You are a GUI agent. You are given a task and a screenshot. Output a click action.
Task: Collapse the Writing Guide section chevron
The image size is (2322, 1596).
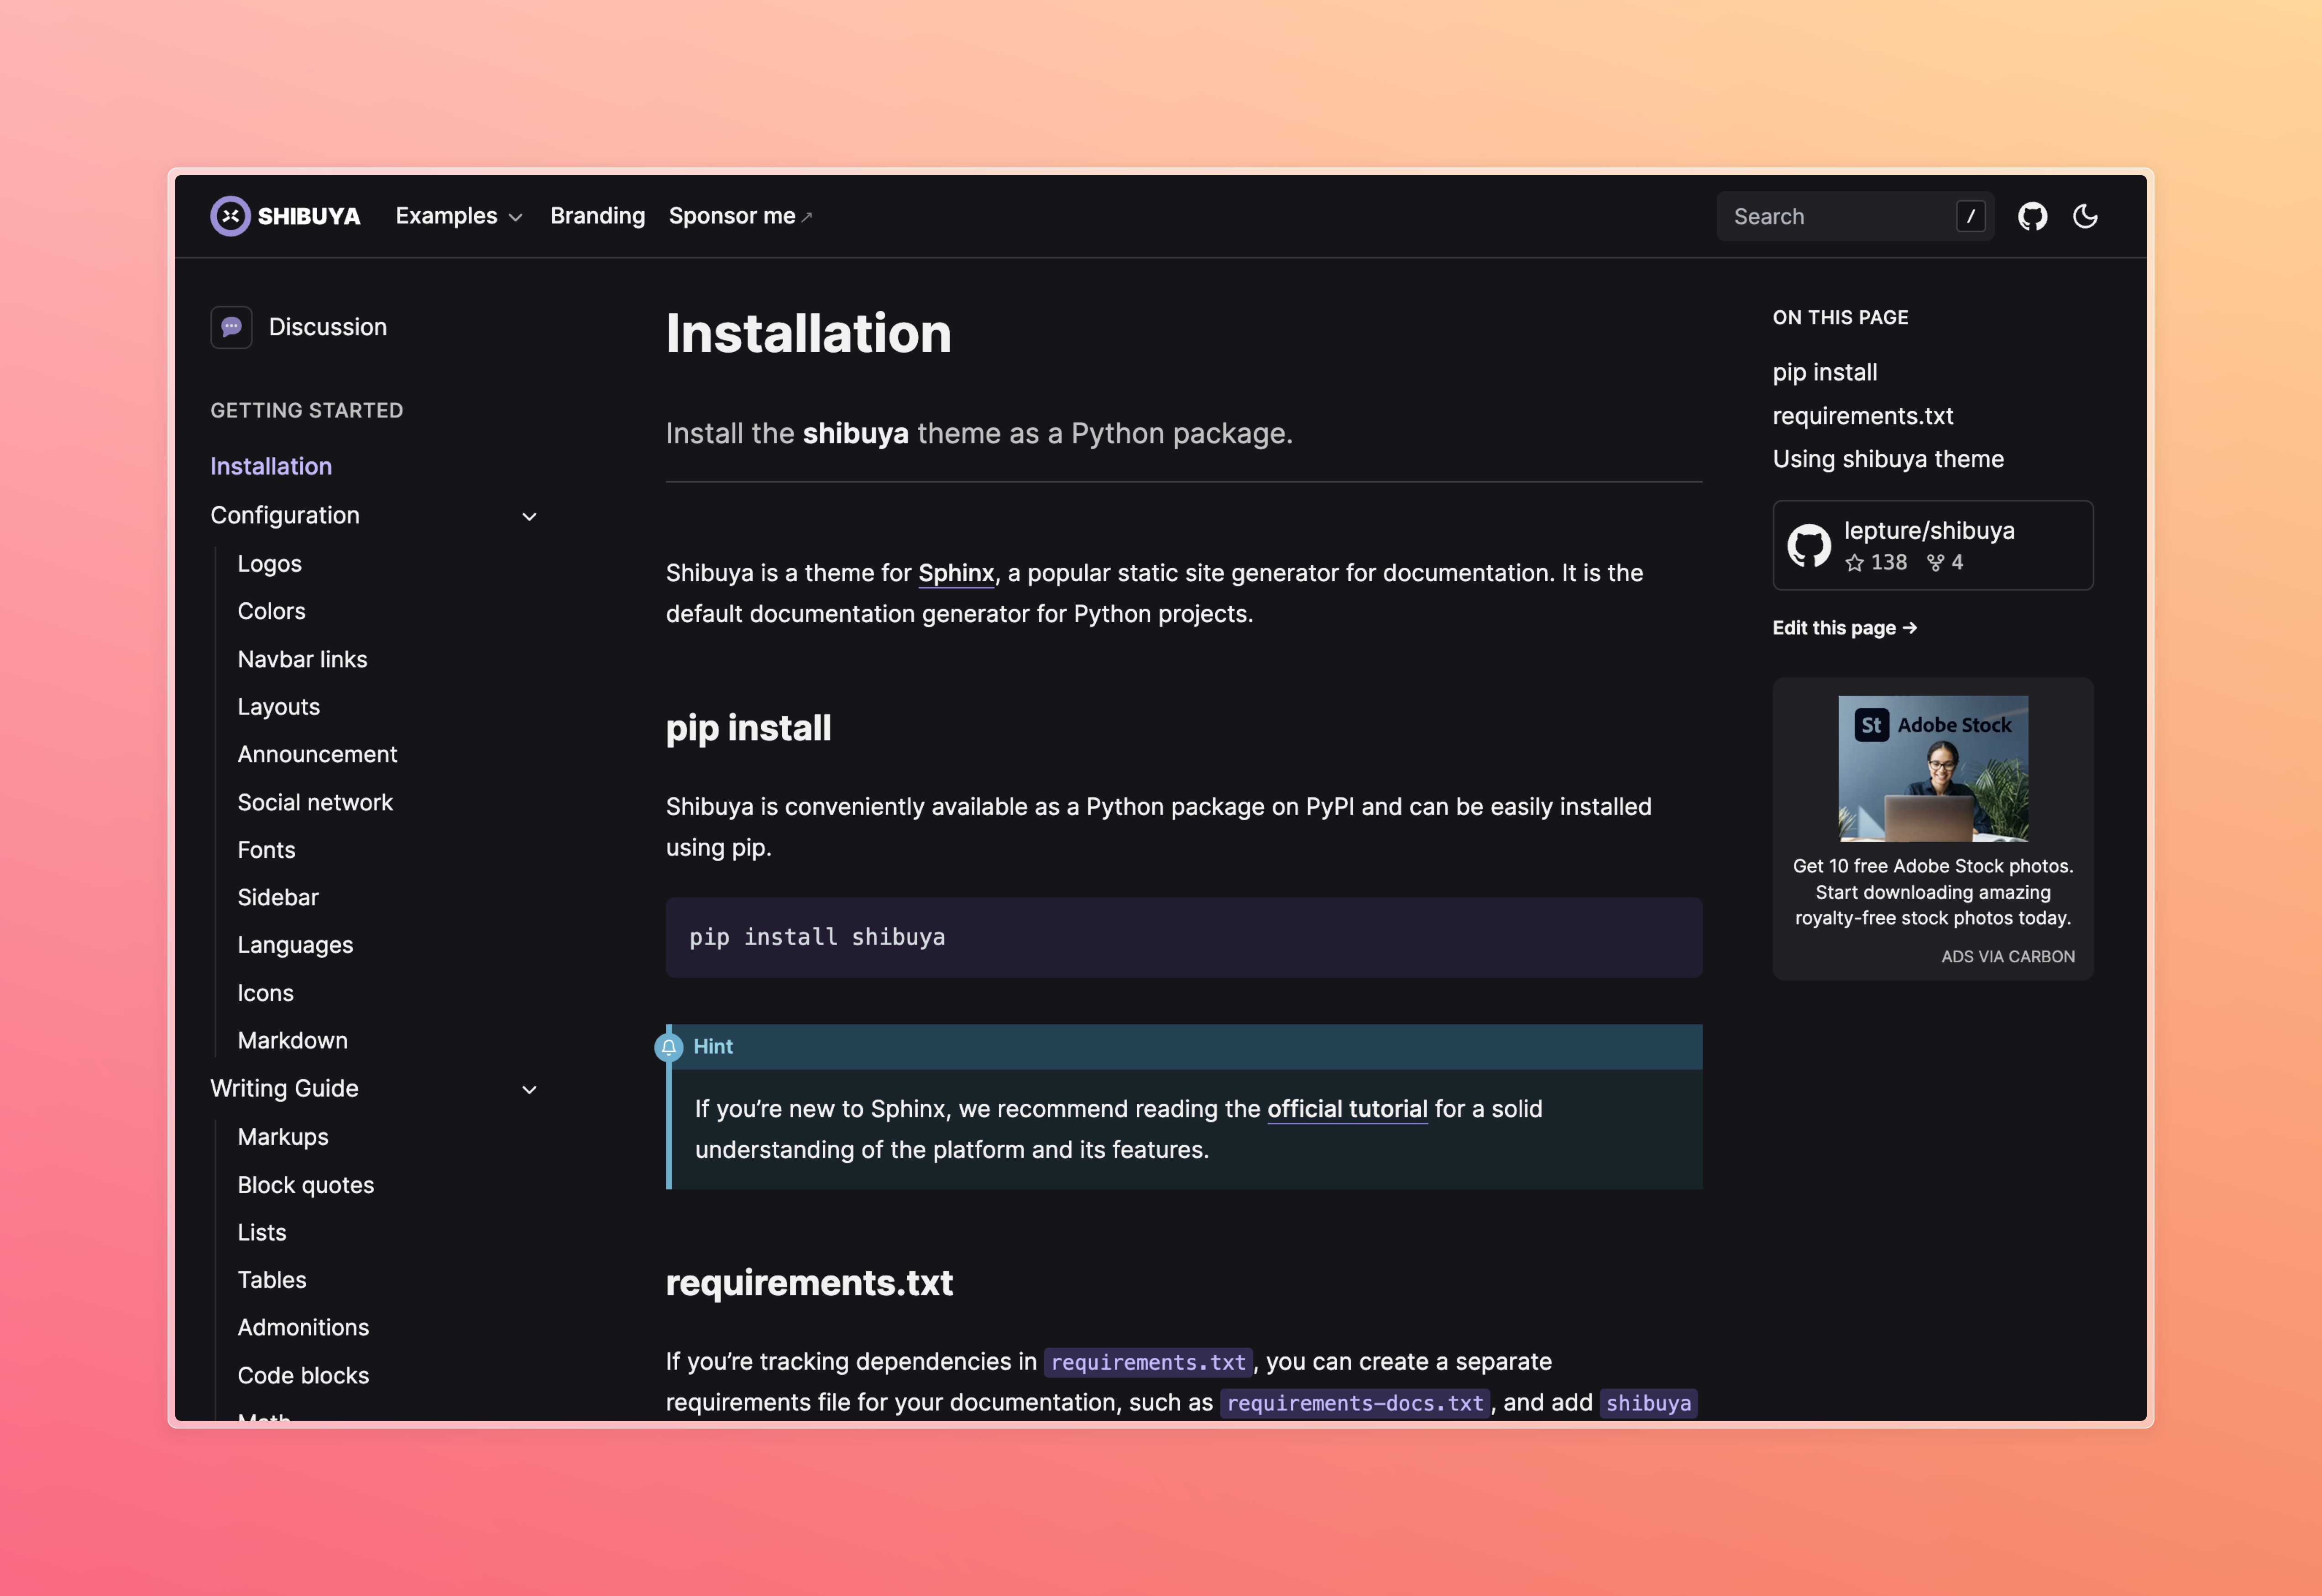[530, 1089]
